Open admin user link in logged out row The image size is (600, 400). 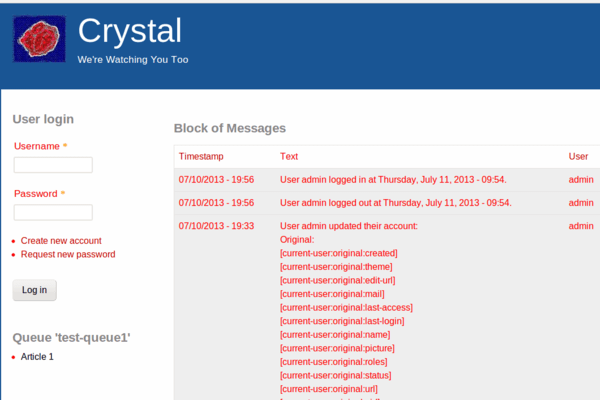581,203
